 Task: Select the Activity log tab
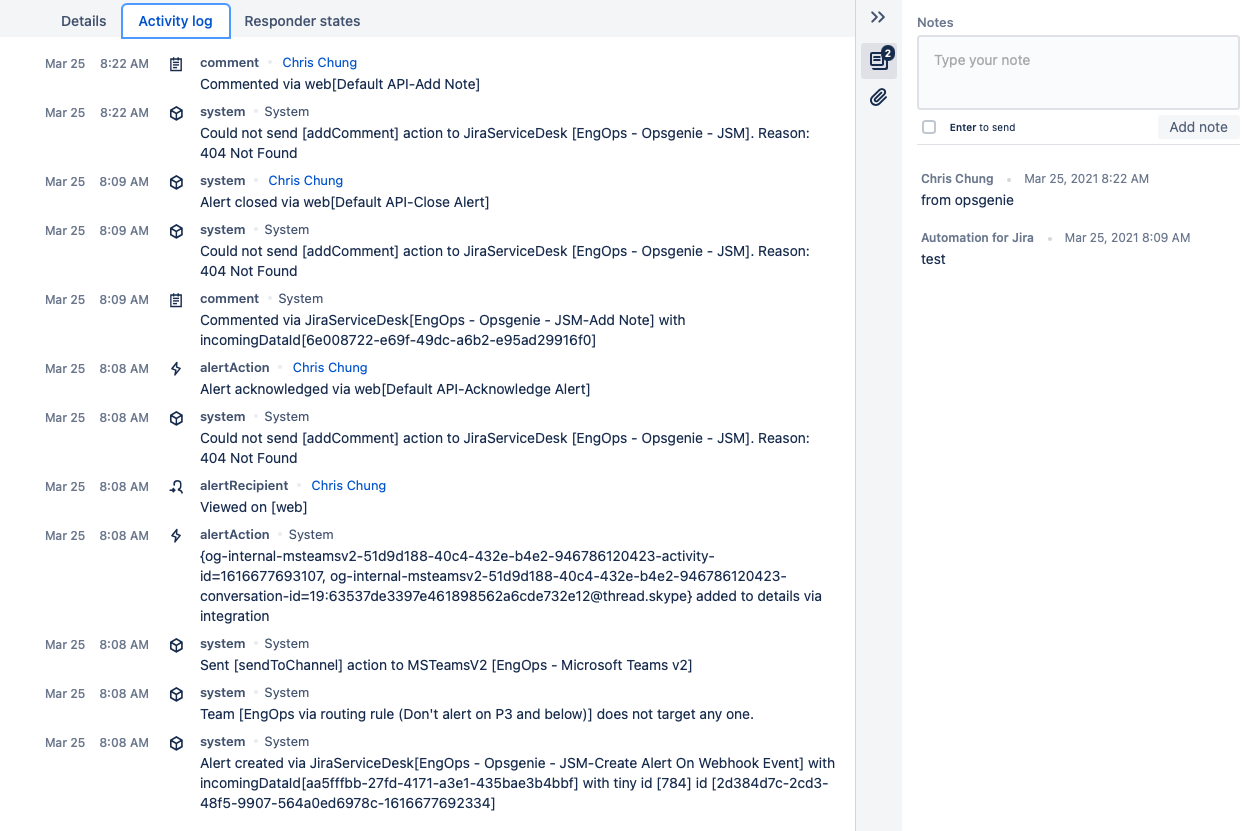pyautogui.click(x=176, y=21)
